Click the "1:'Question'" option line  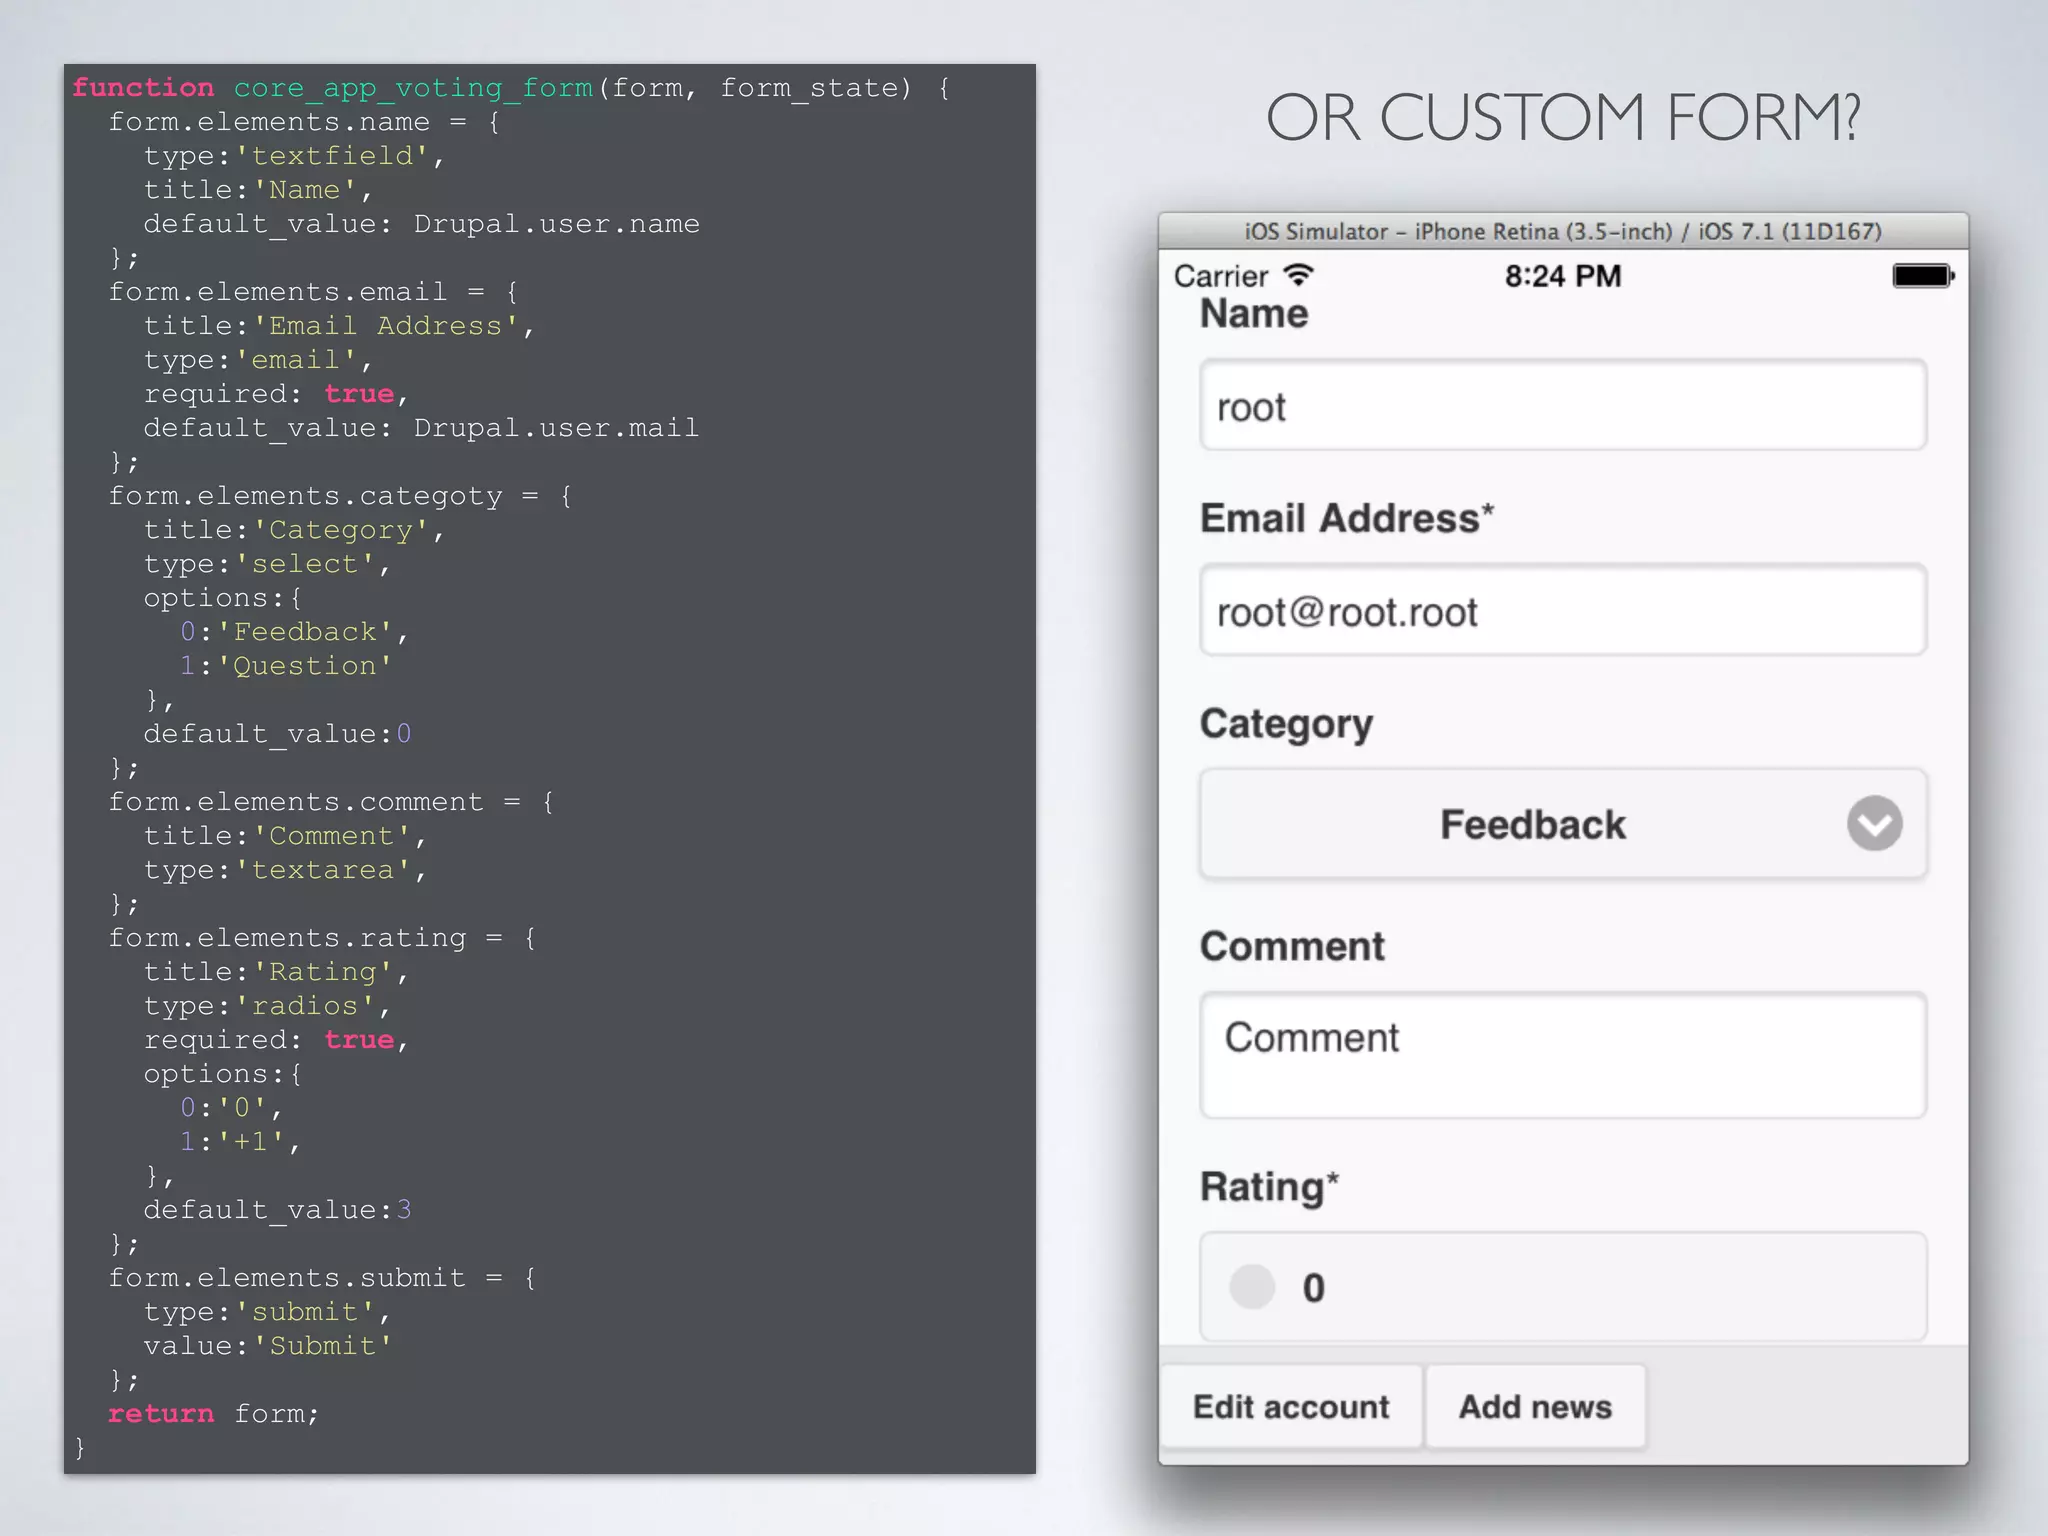pos(285,666)
